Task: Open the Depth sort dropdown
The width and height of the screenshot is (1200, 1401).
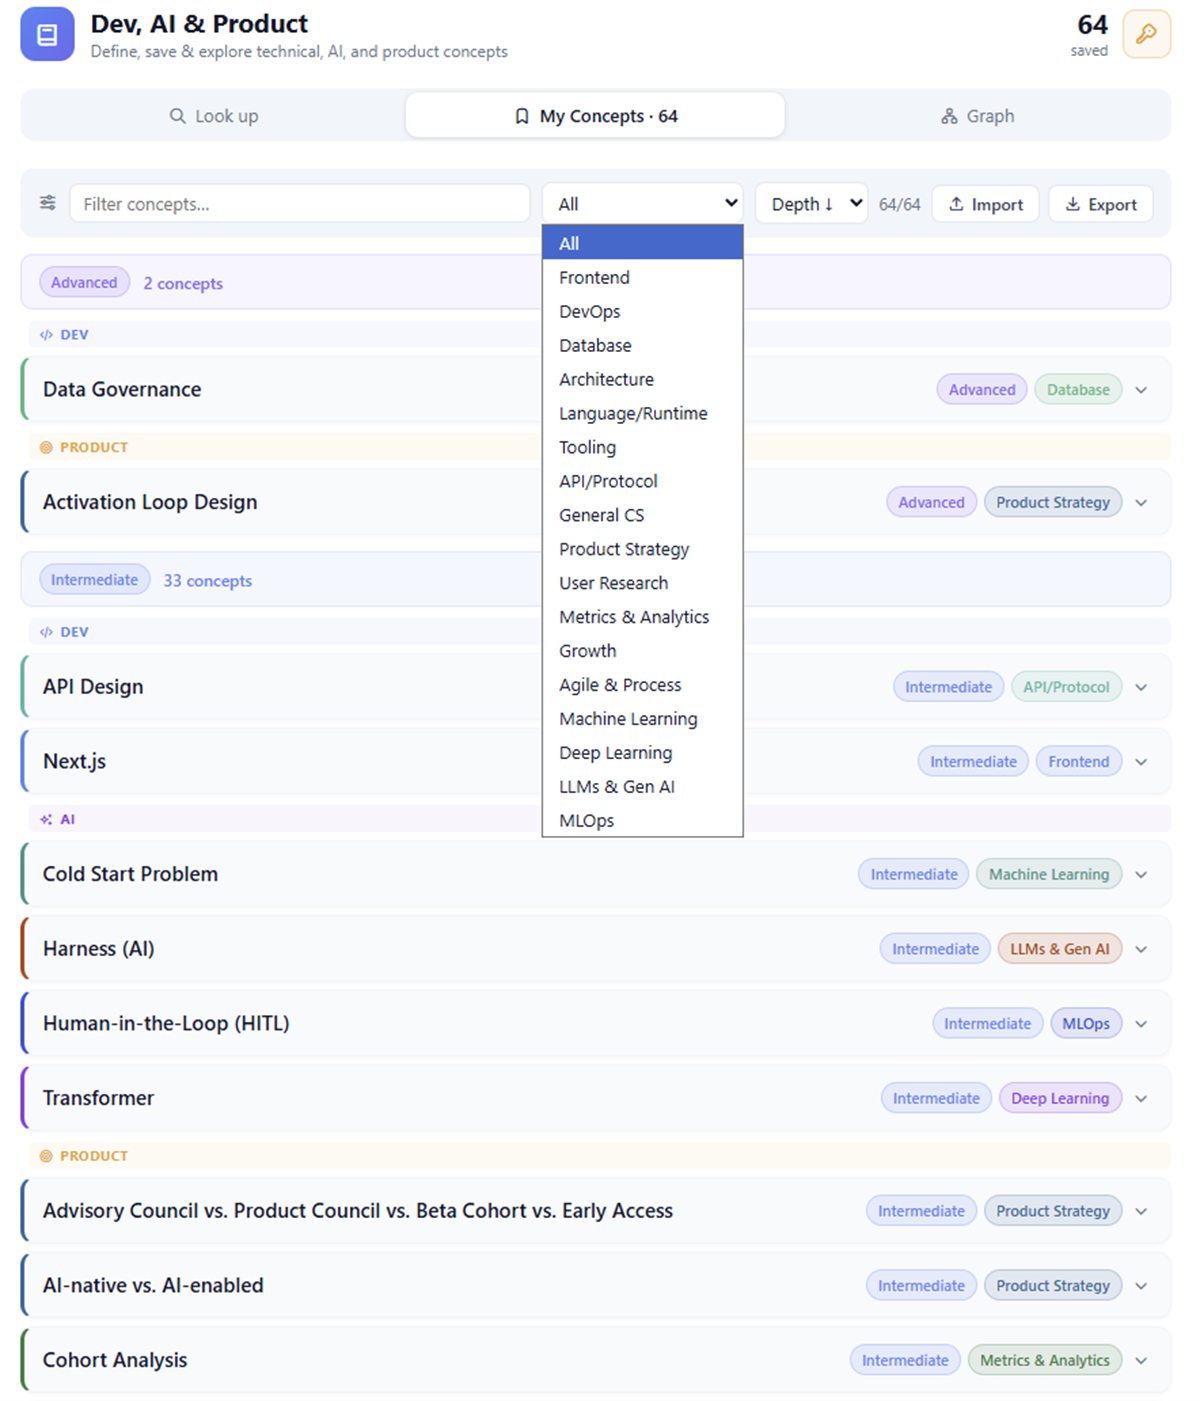Action: (811, 203)
